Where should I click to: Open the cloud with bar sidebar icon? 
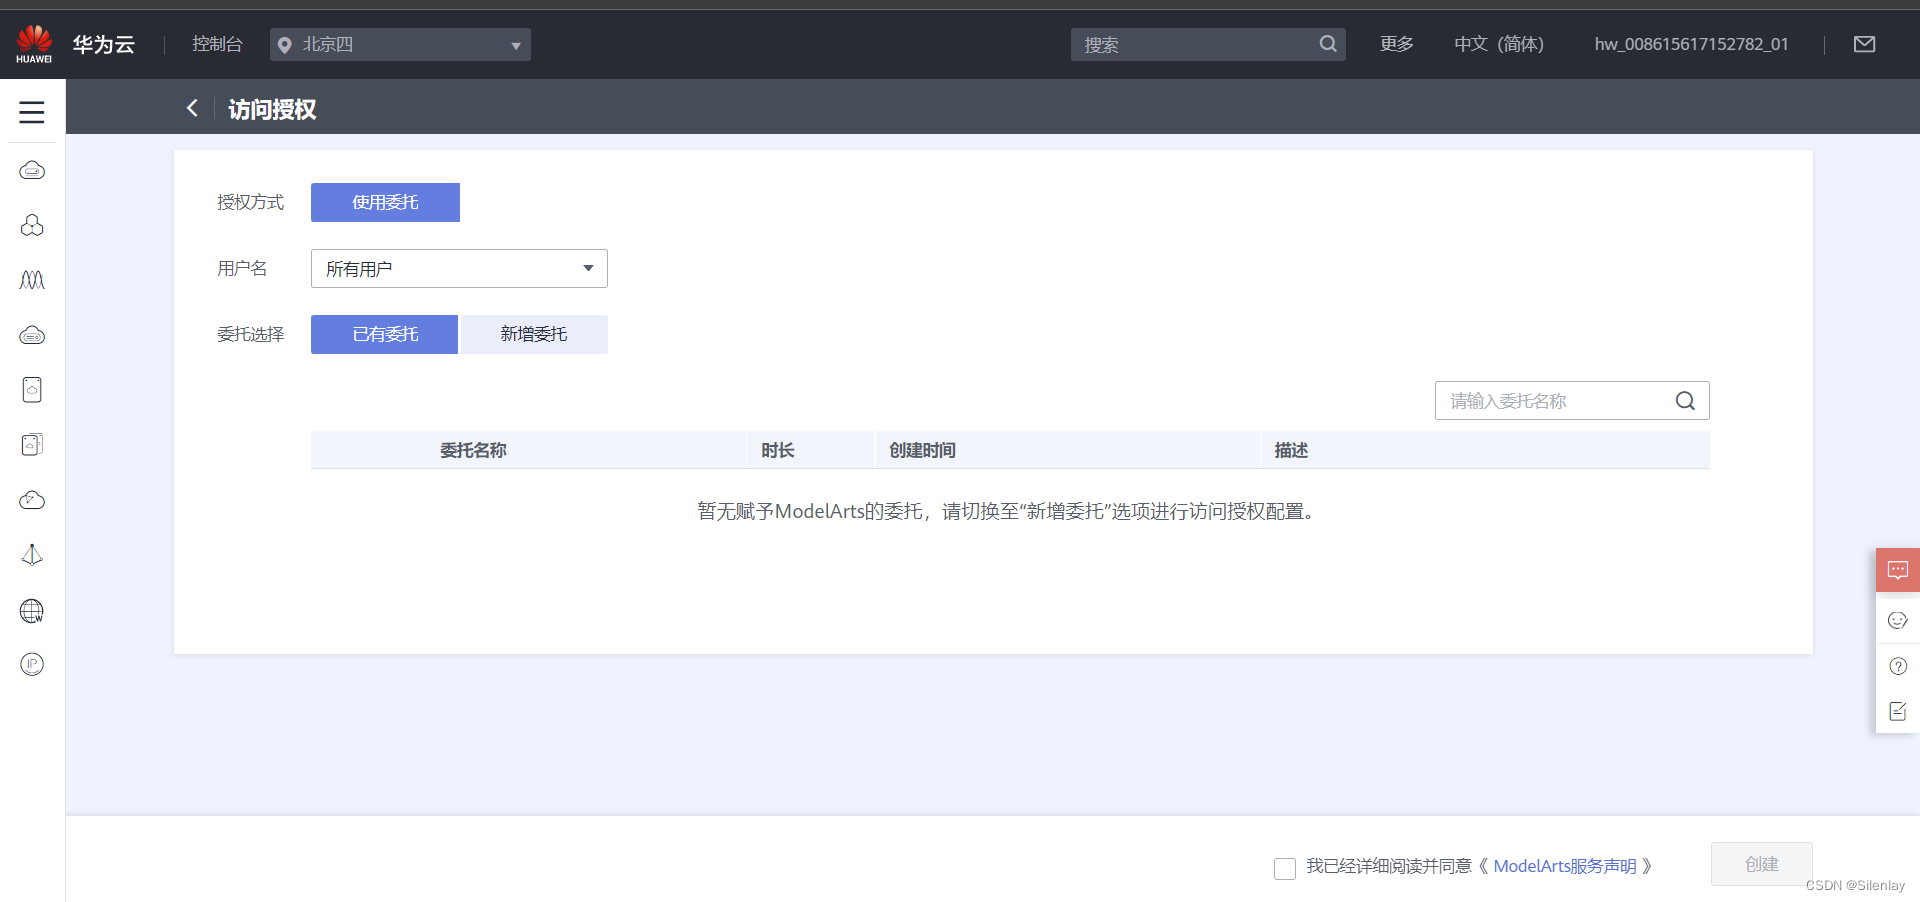pyautogui.click(x=32, y=335)
